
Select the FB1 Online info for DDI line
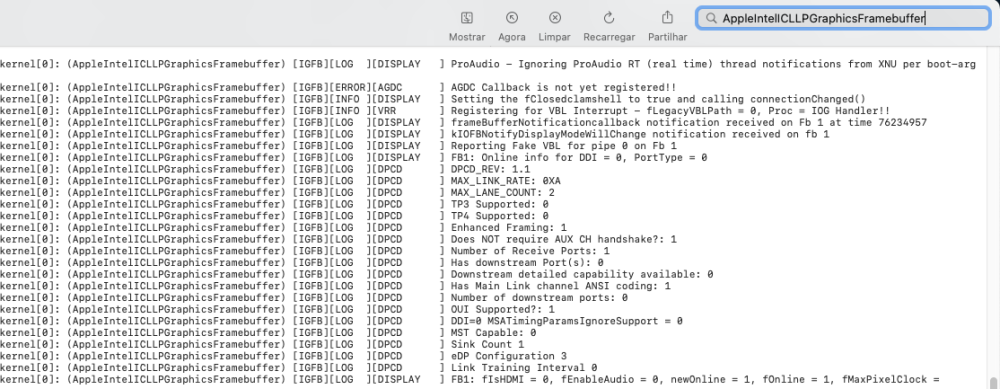tap(354, 158)
